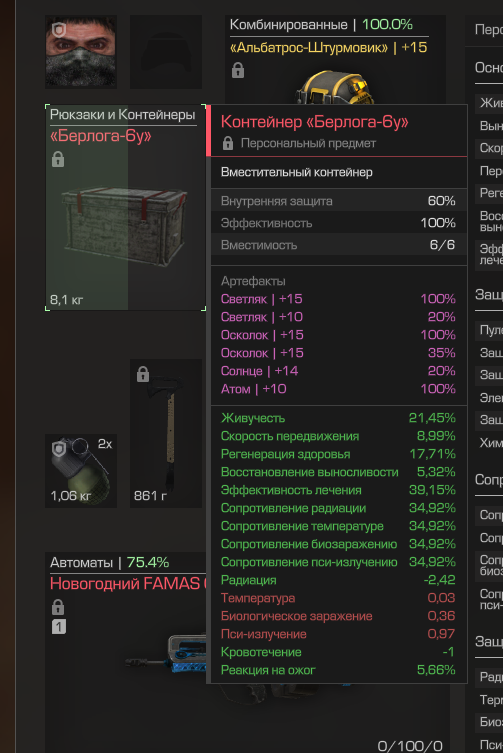The height and width of the screenshot is (753, 503).
Task: Click the Осколок | +15 artifact at 35%
Action: tap(338, 352)
